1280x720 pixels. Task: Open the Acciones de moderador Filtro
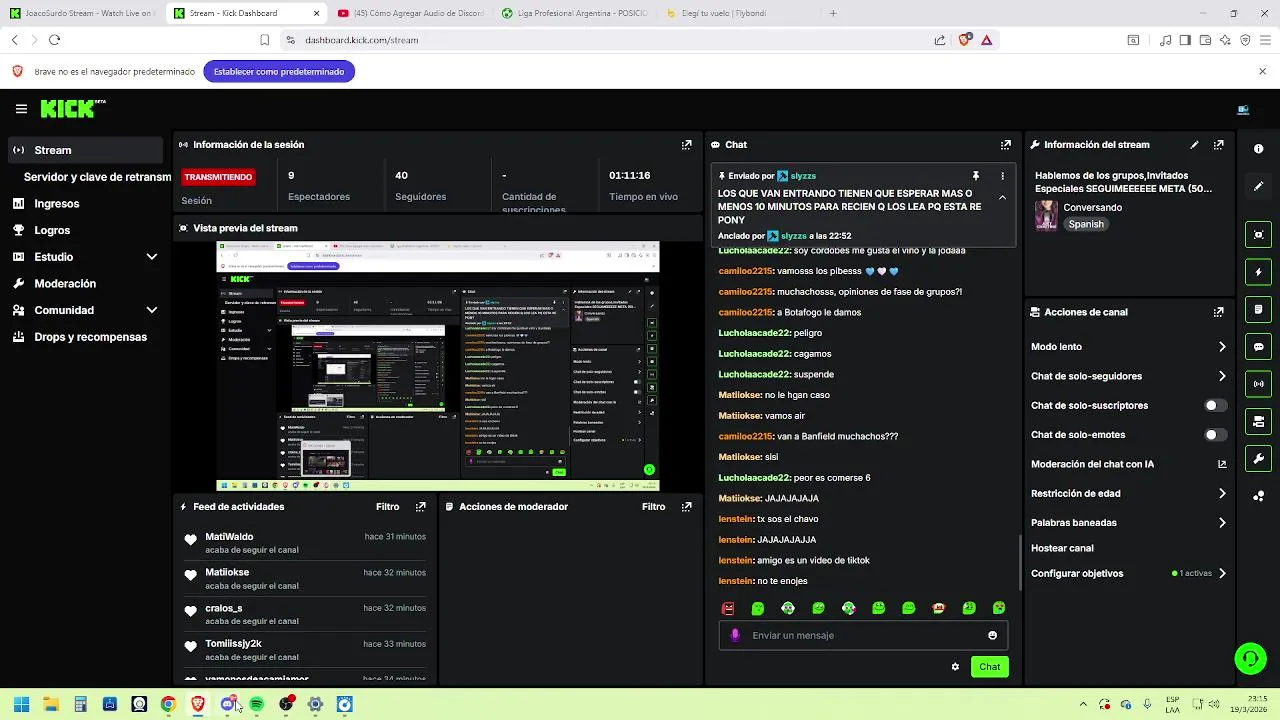click(x=653, y=507)
